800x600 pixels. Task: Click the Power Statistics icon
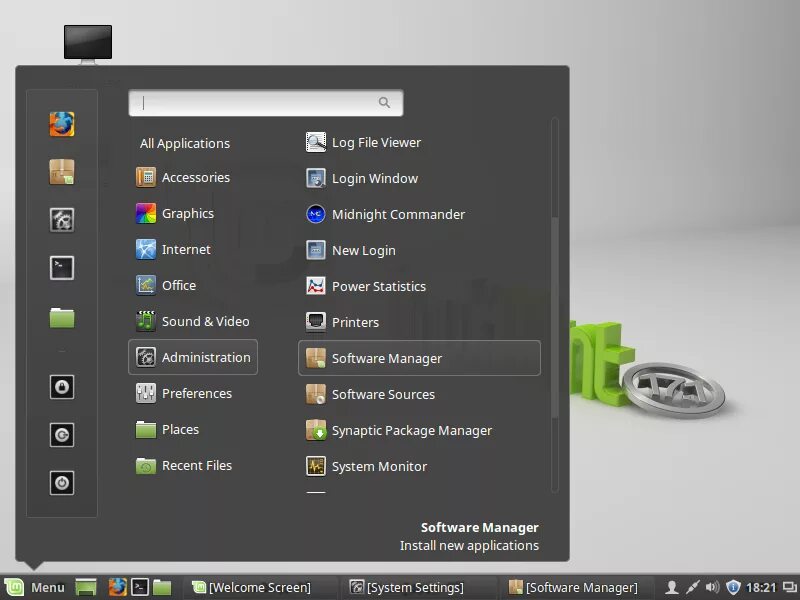316,286
